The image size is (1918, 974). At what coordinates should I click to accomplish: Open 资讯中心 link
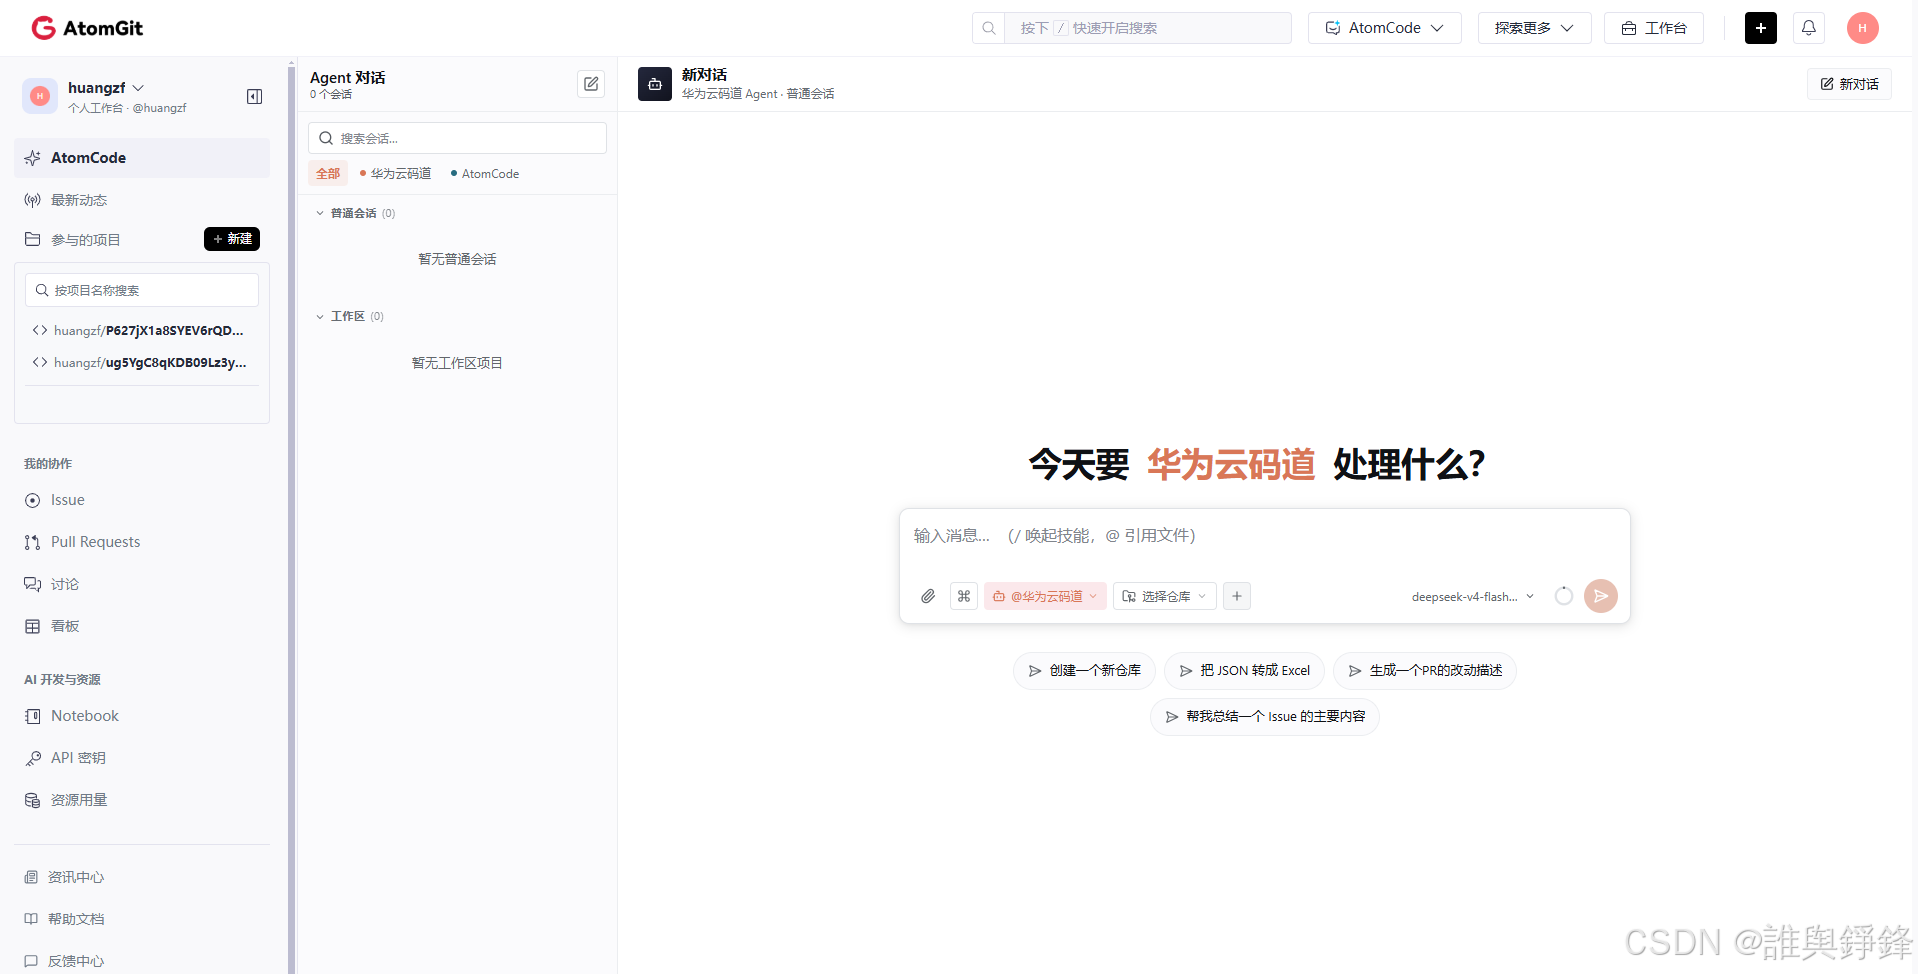(65, 877)
